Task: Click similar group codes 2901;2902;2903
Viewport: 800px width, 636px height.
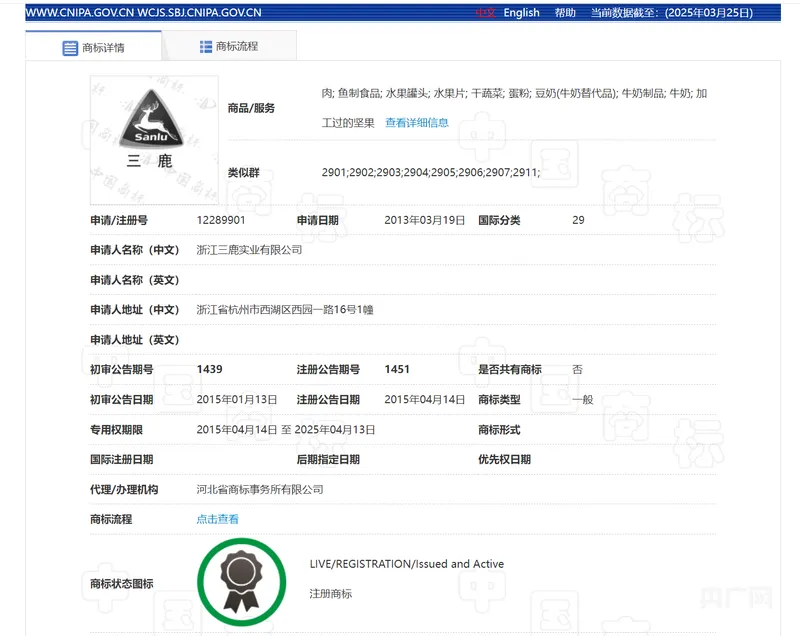Action: [431, 172]
